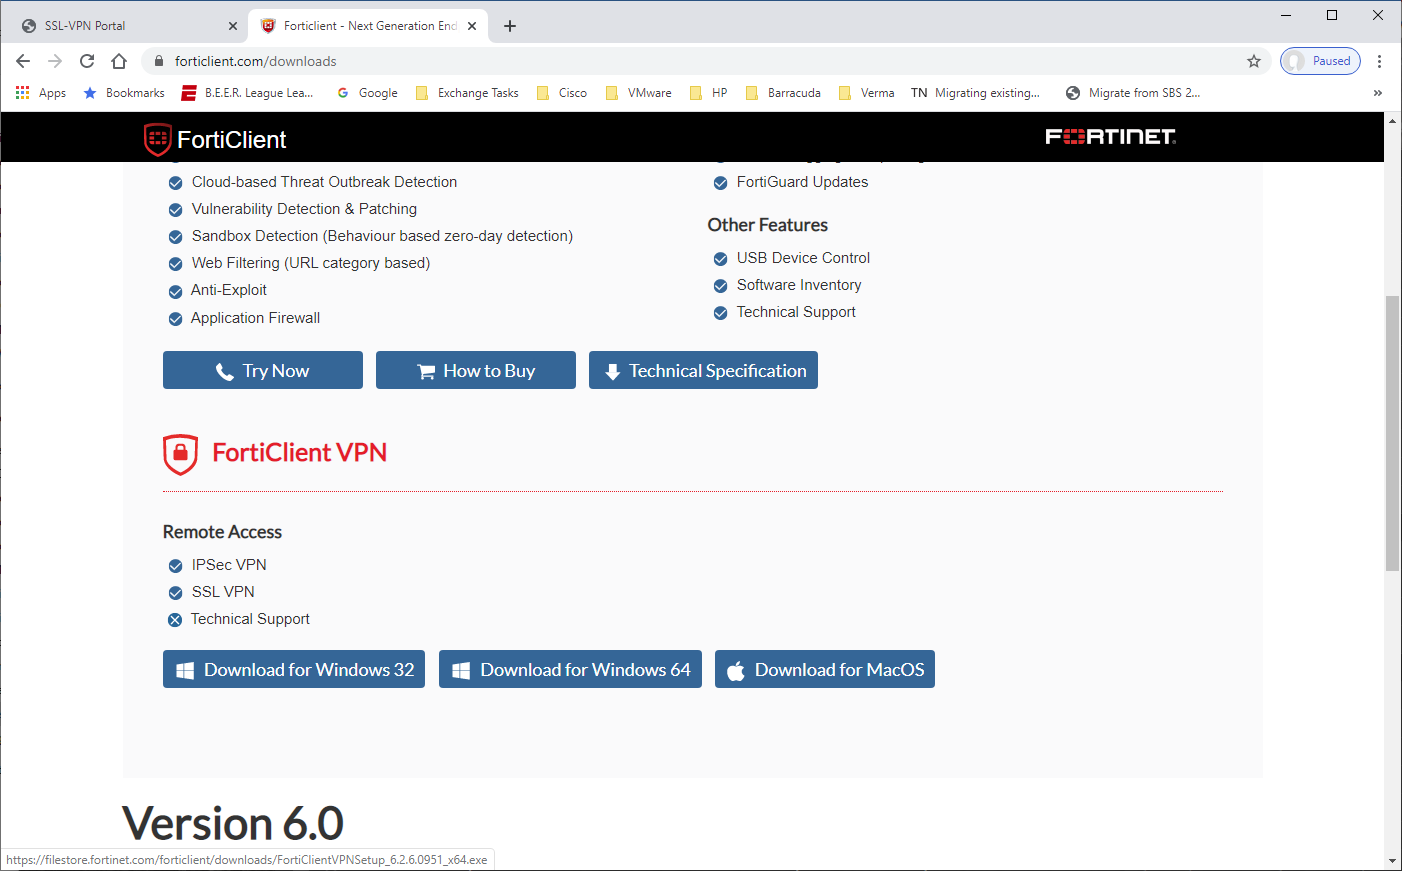This screenshot has width=1402, height=871.
Task: Close the Forticlient tab
Action: pyautogui.click(x=472, y=26)
